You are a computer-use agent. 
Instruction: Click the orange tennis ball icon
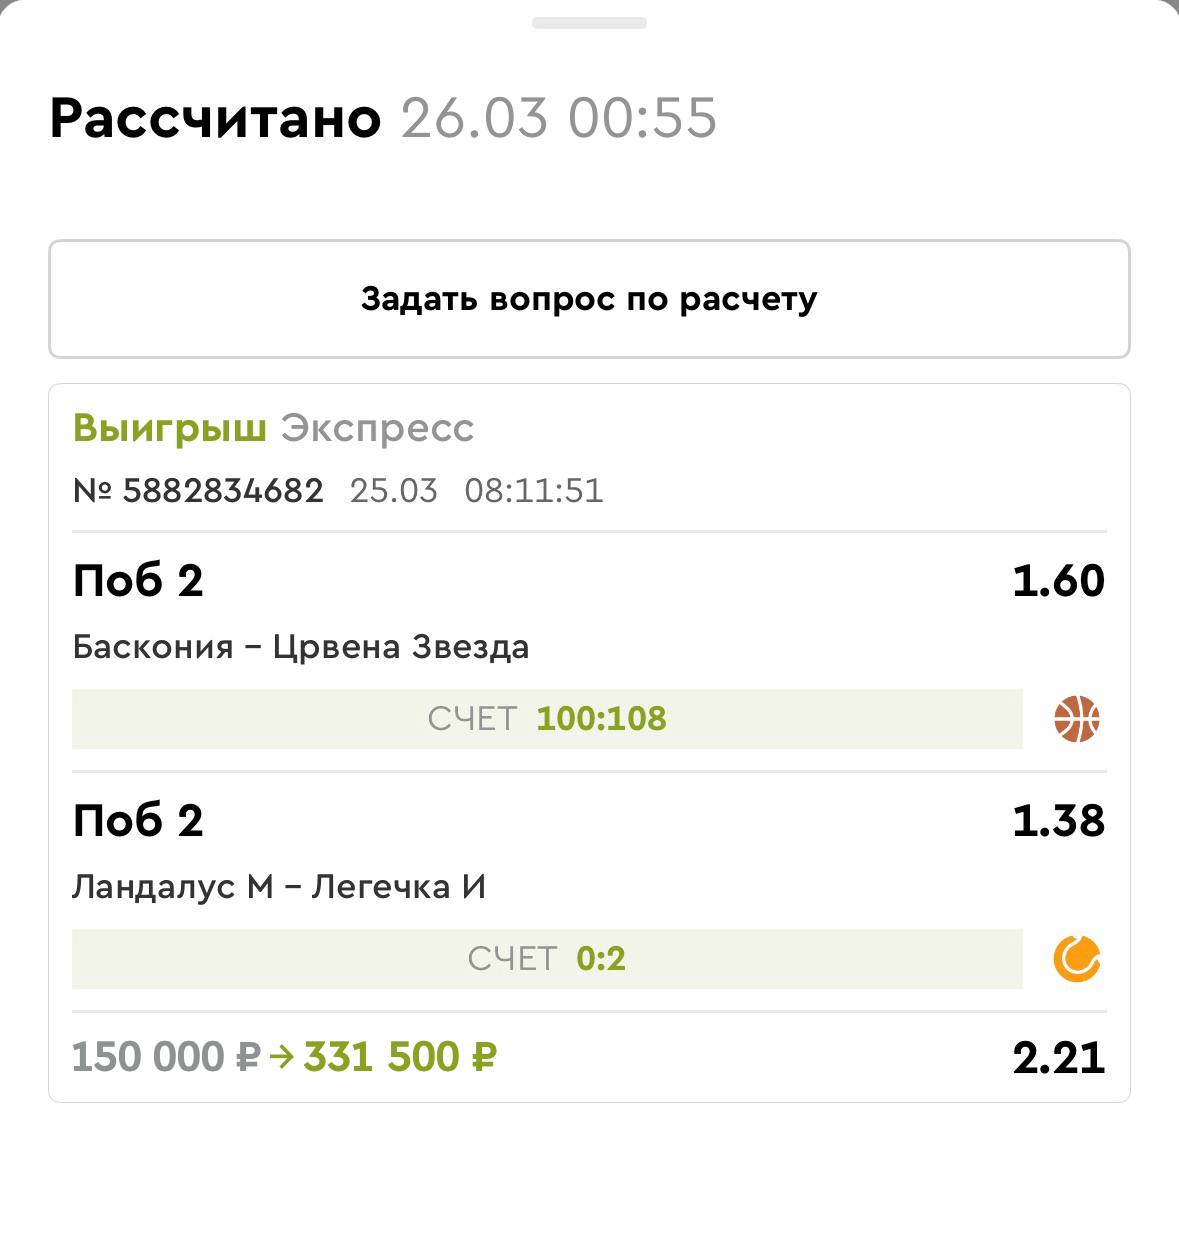[1076, 959]
